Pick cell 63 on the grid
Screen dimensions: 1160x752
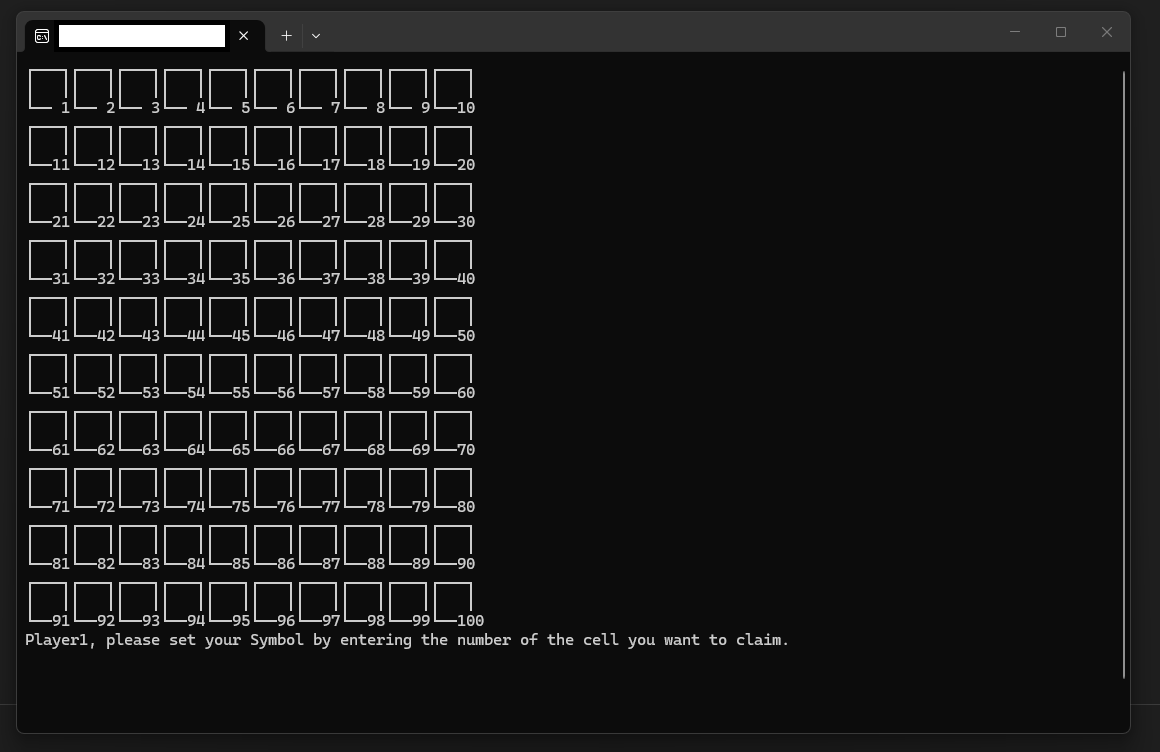click(x=138, y=430)
